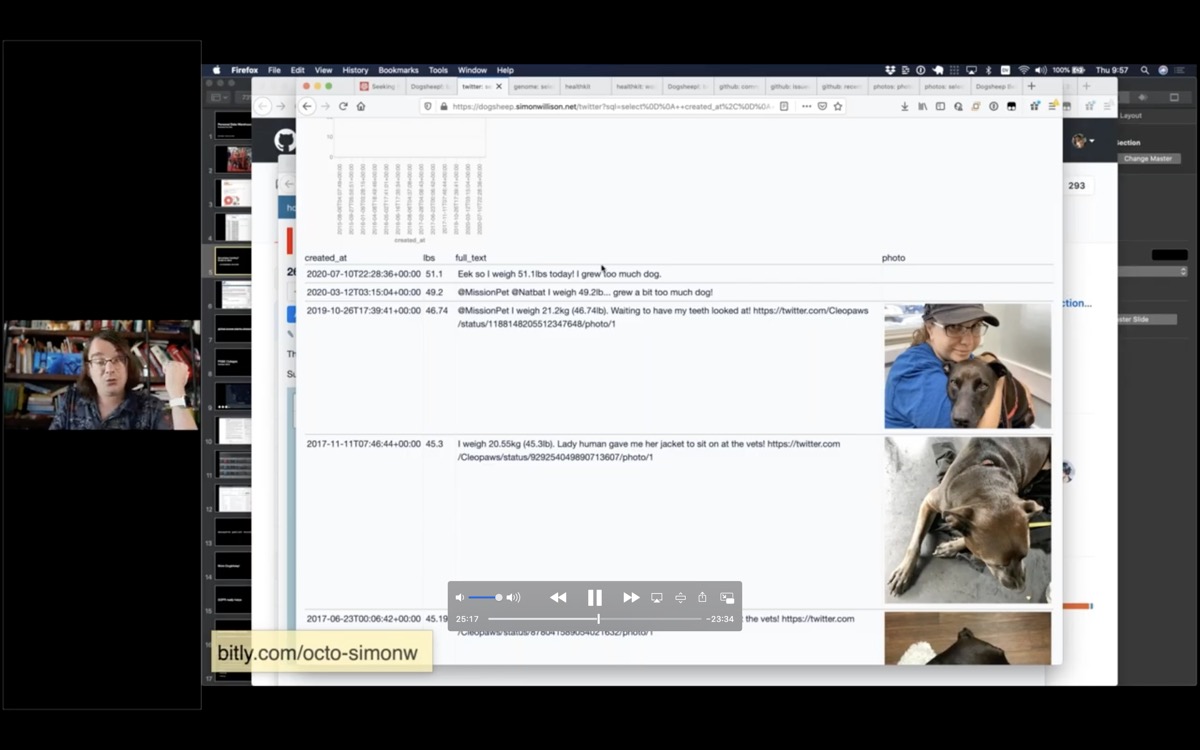Click the padlock site info icon
The image size is (1200, 750).
442,106
